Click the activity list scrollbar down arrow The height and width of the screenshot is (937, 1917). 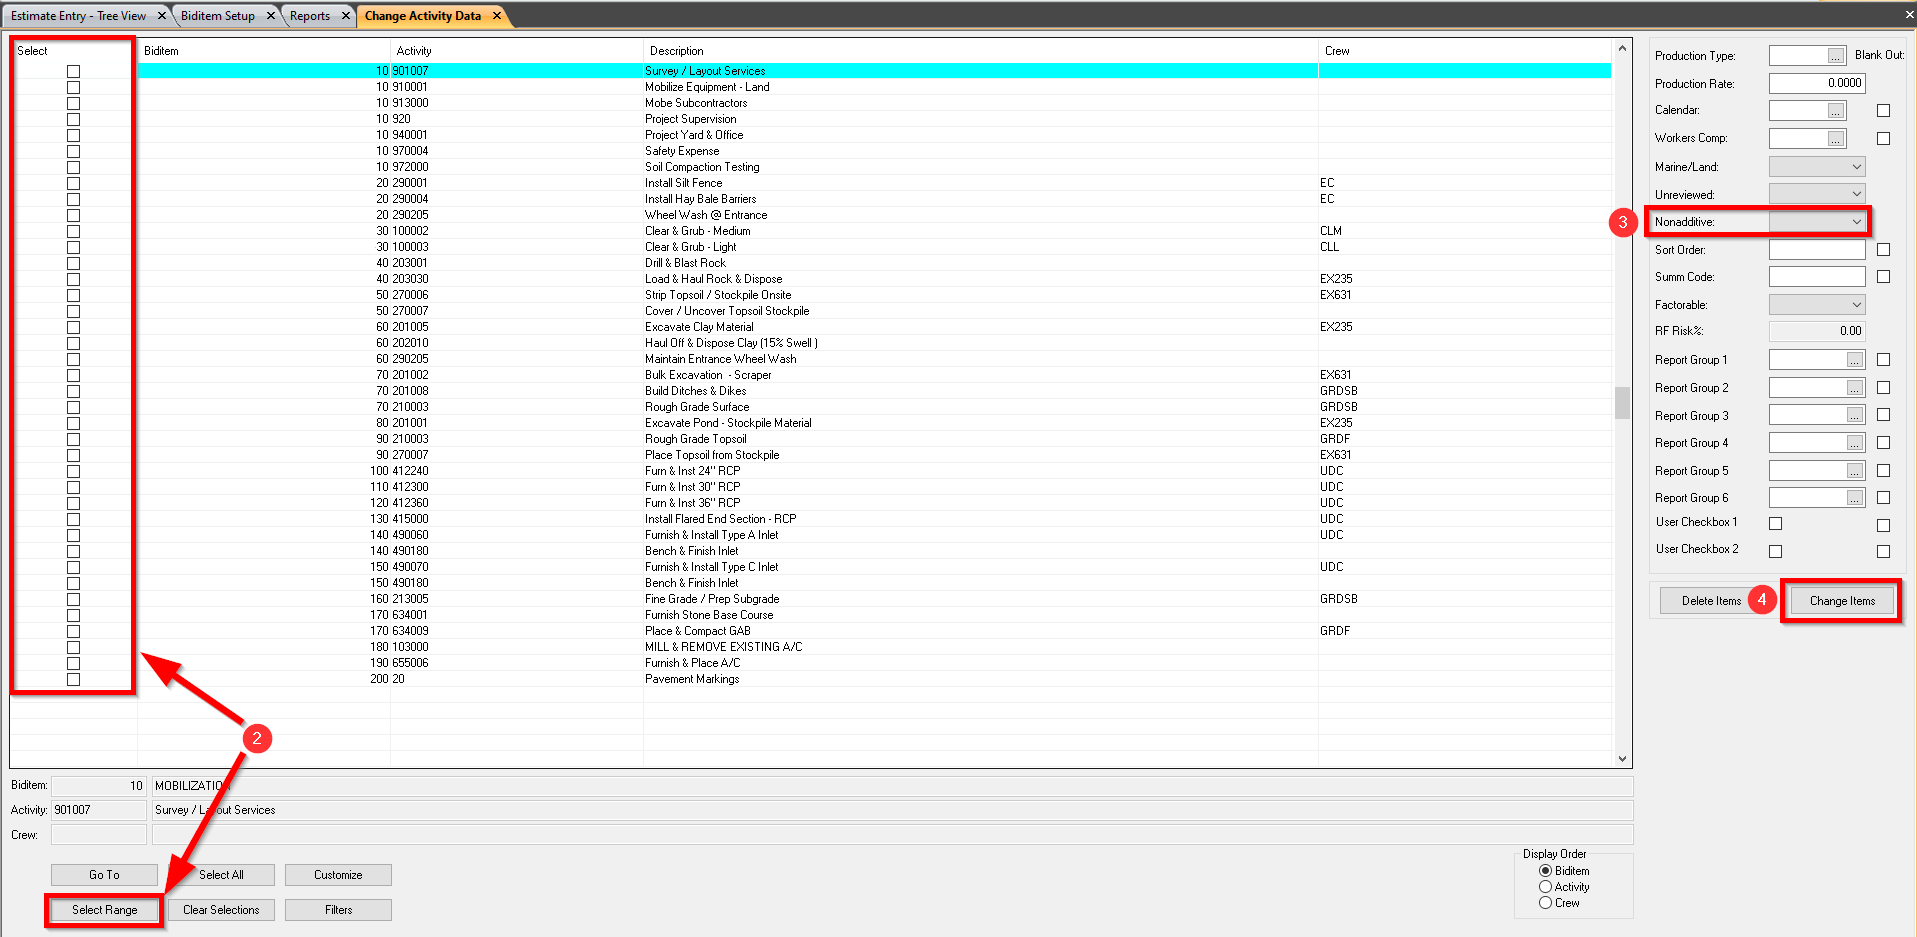[1622, 759]
